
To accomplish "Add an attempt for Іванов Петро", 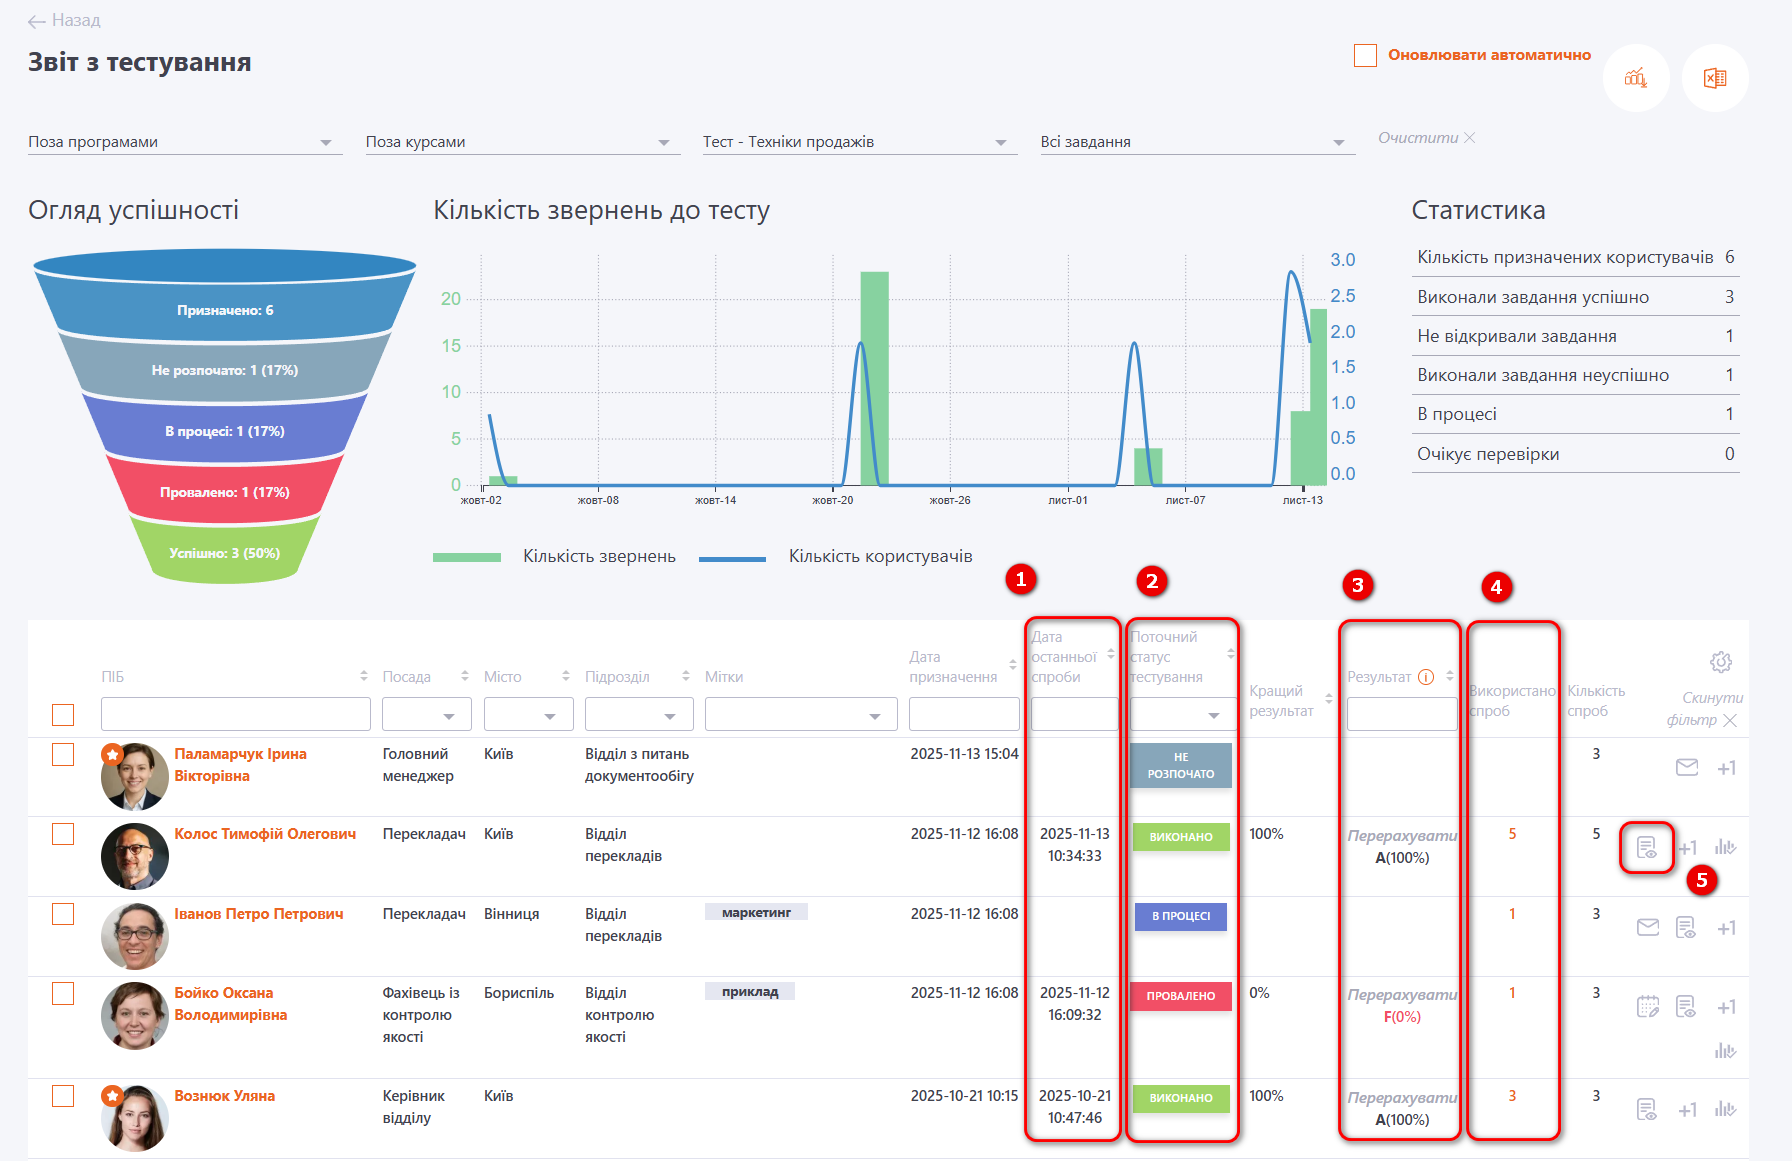I will click(1726, 928).
